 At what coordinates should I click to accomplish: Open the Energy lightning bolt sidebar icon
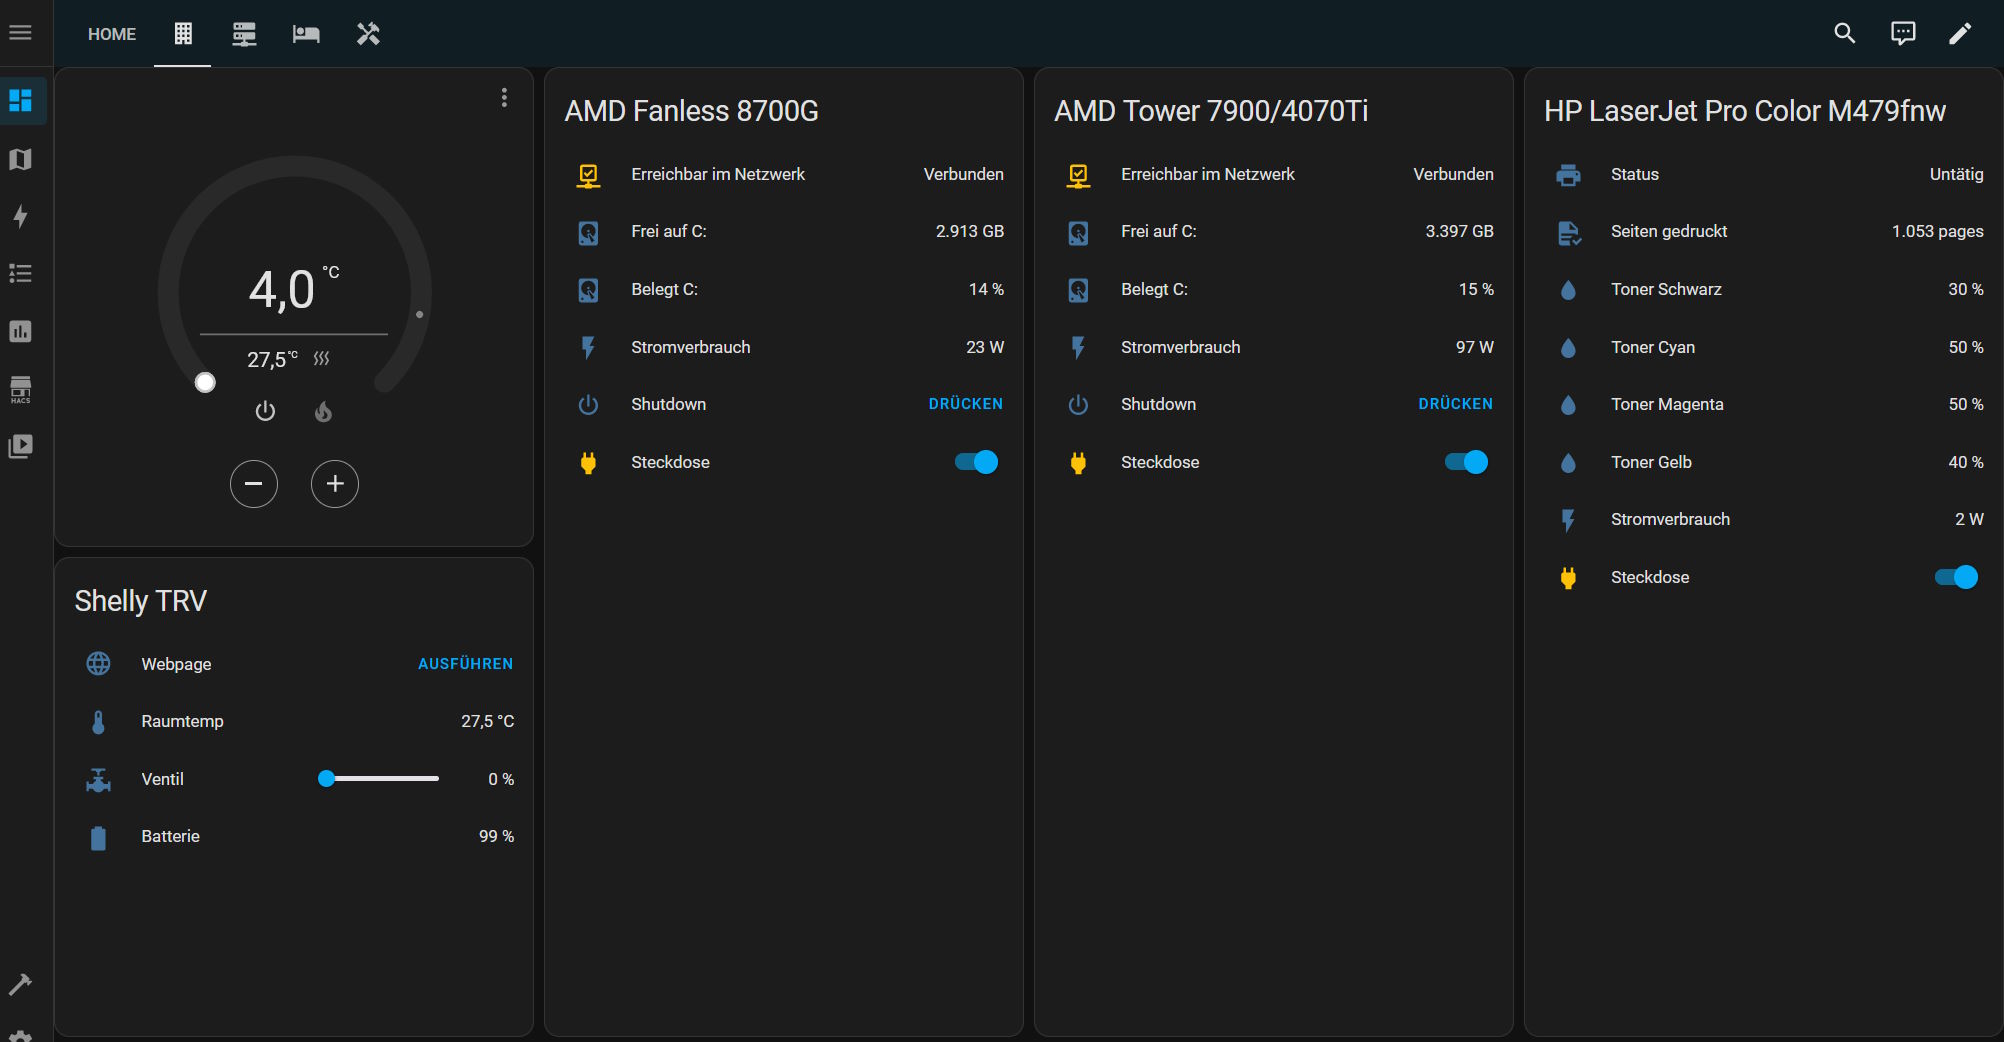[x=21, y=217]
